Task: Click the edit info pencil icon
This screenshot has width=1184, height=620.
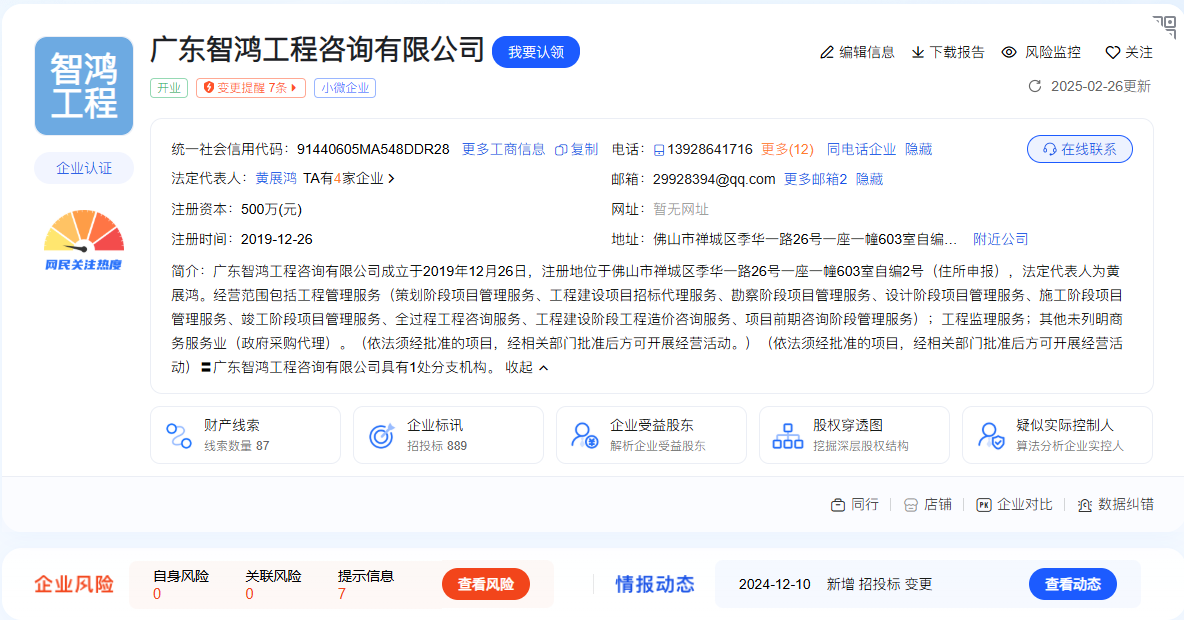Action: coord(826,52)
